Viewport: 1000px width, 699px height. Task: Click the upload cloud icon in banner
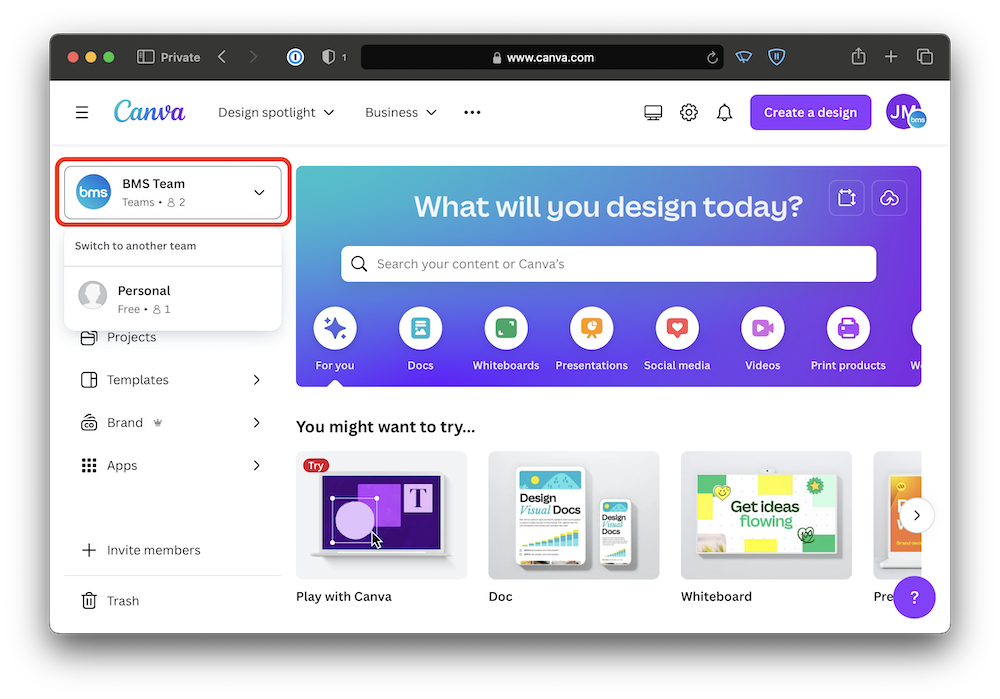[889, 198]
